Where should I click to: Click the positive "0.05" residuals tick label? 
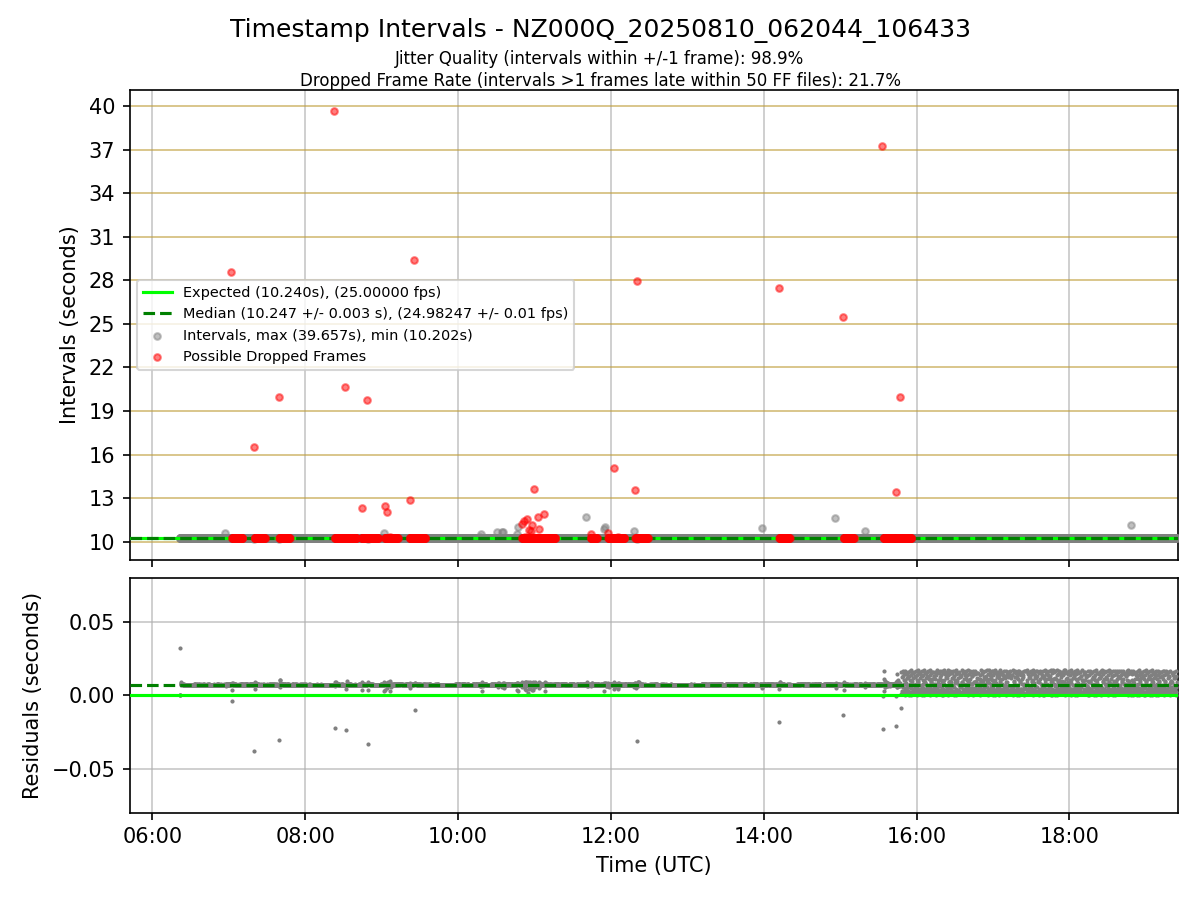(x=92, y=622)
